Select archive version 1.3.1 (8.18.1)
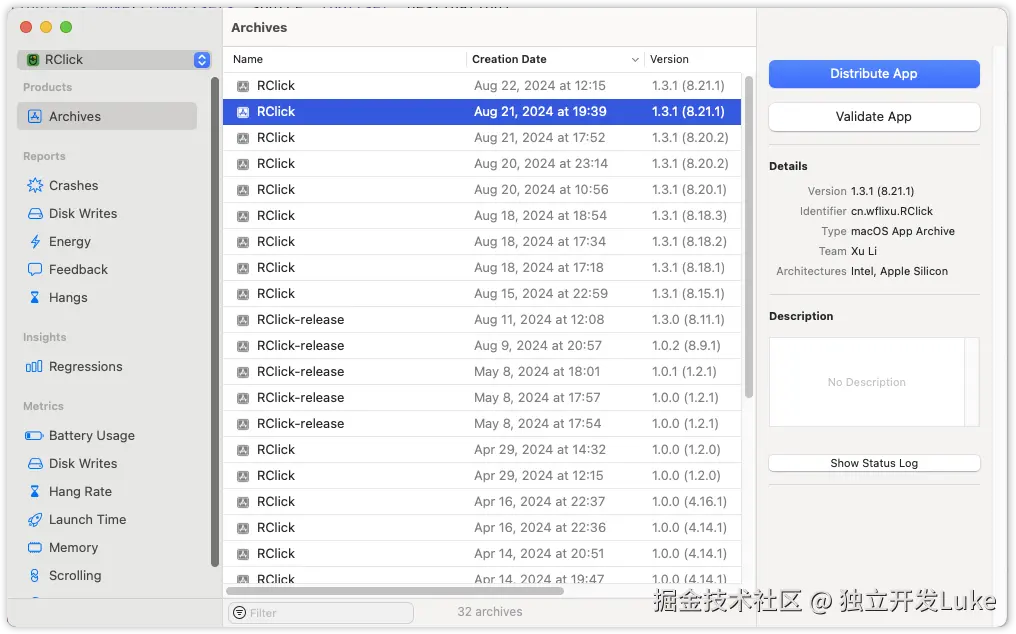Viewport: 1016px width, 634px height. click(481, 267)
